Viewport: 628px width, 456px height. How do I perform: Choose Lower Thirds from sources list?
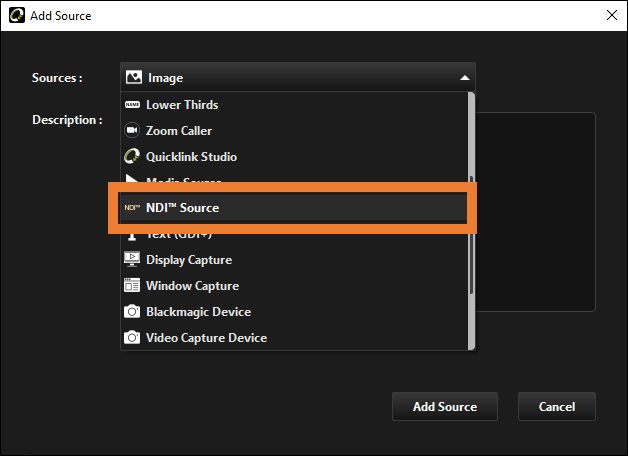pyautogui.click(x=294, y=105)
